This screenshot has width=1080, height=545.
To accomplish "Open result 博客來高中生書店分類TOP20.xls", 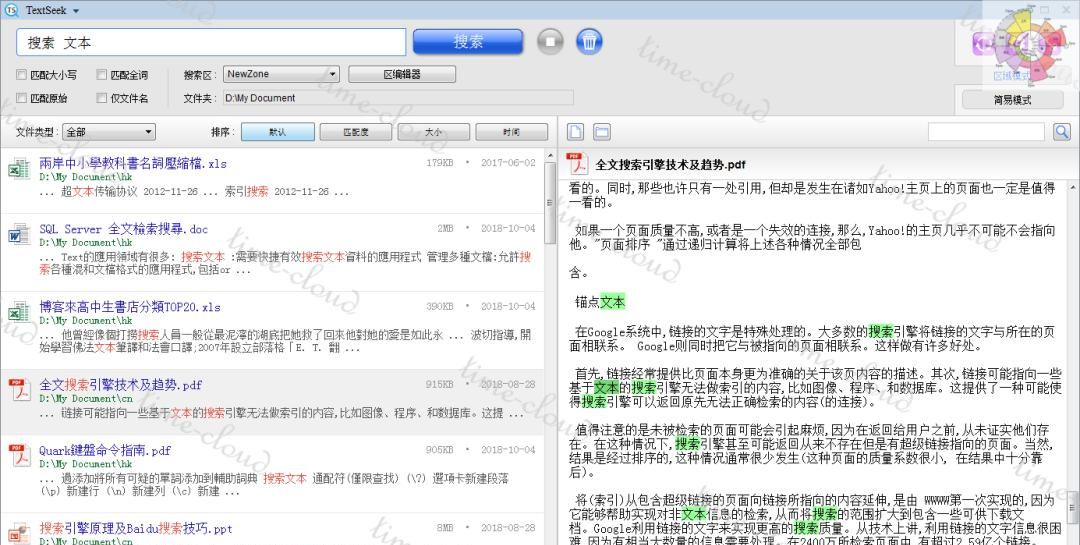I will click(130, 307).
